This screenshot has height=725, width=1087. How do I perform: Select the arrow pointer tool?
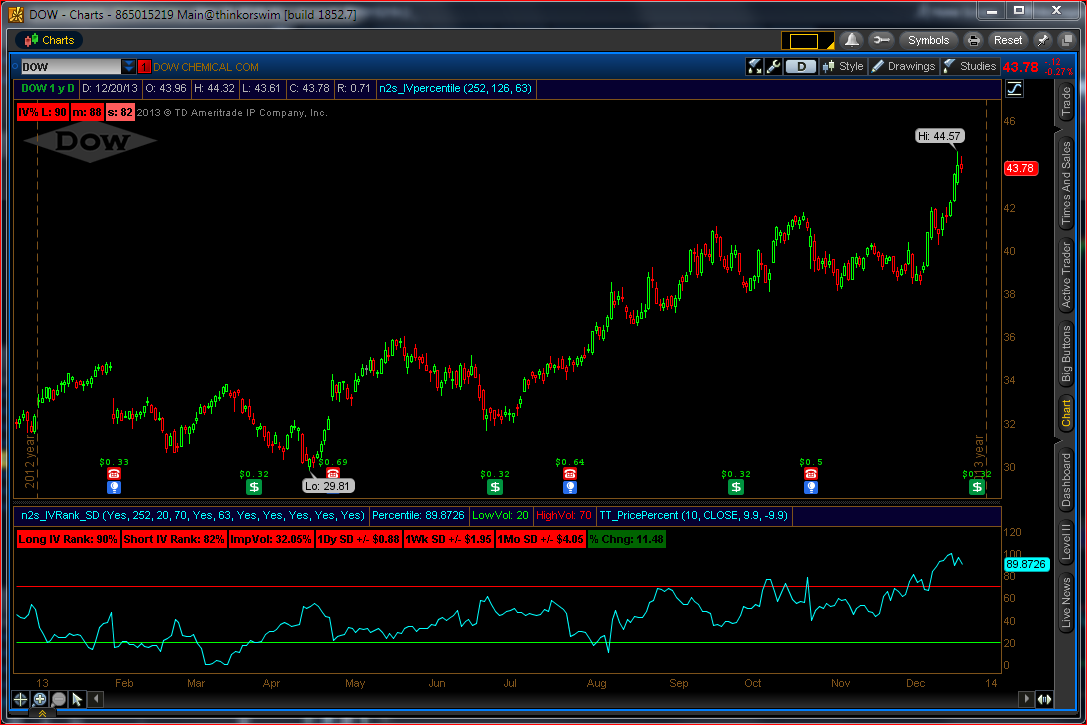coord(78,699)
